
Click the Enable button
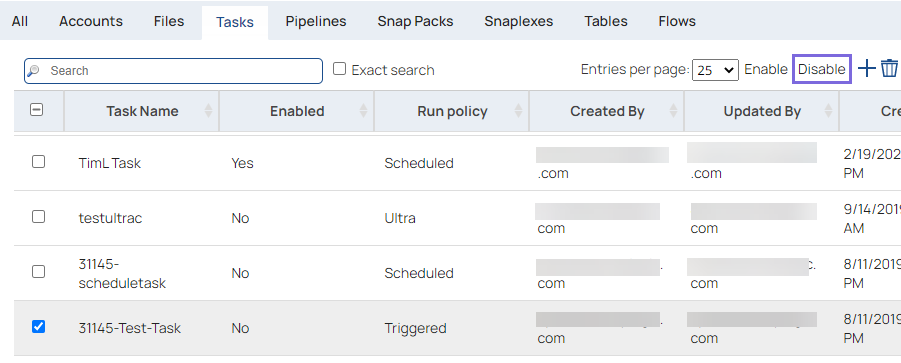766,69
